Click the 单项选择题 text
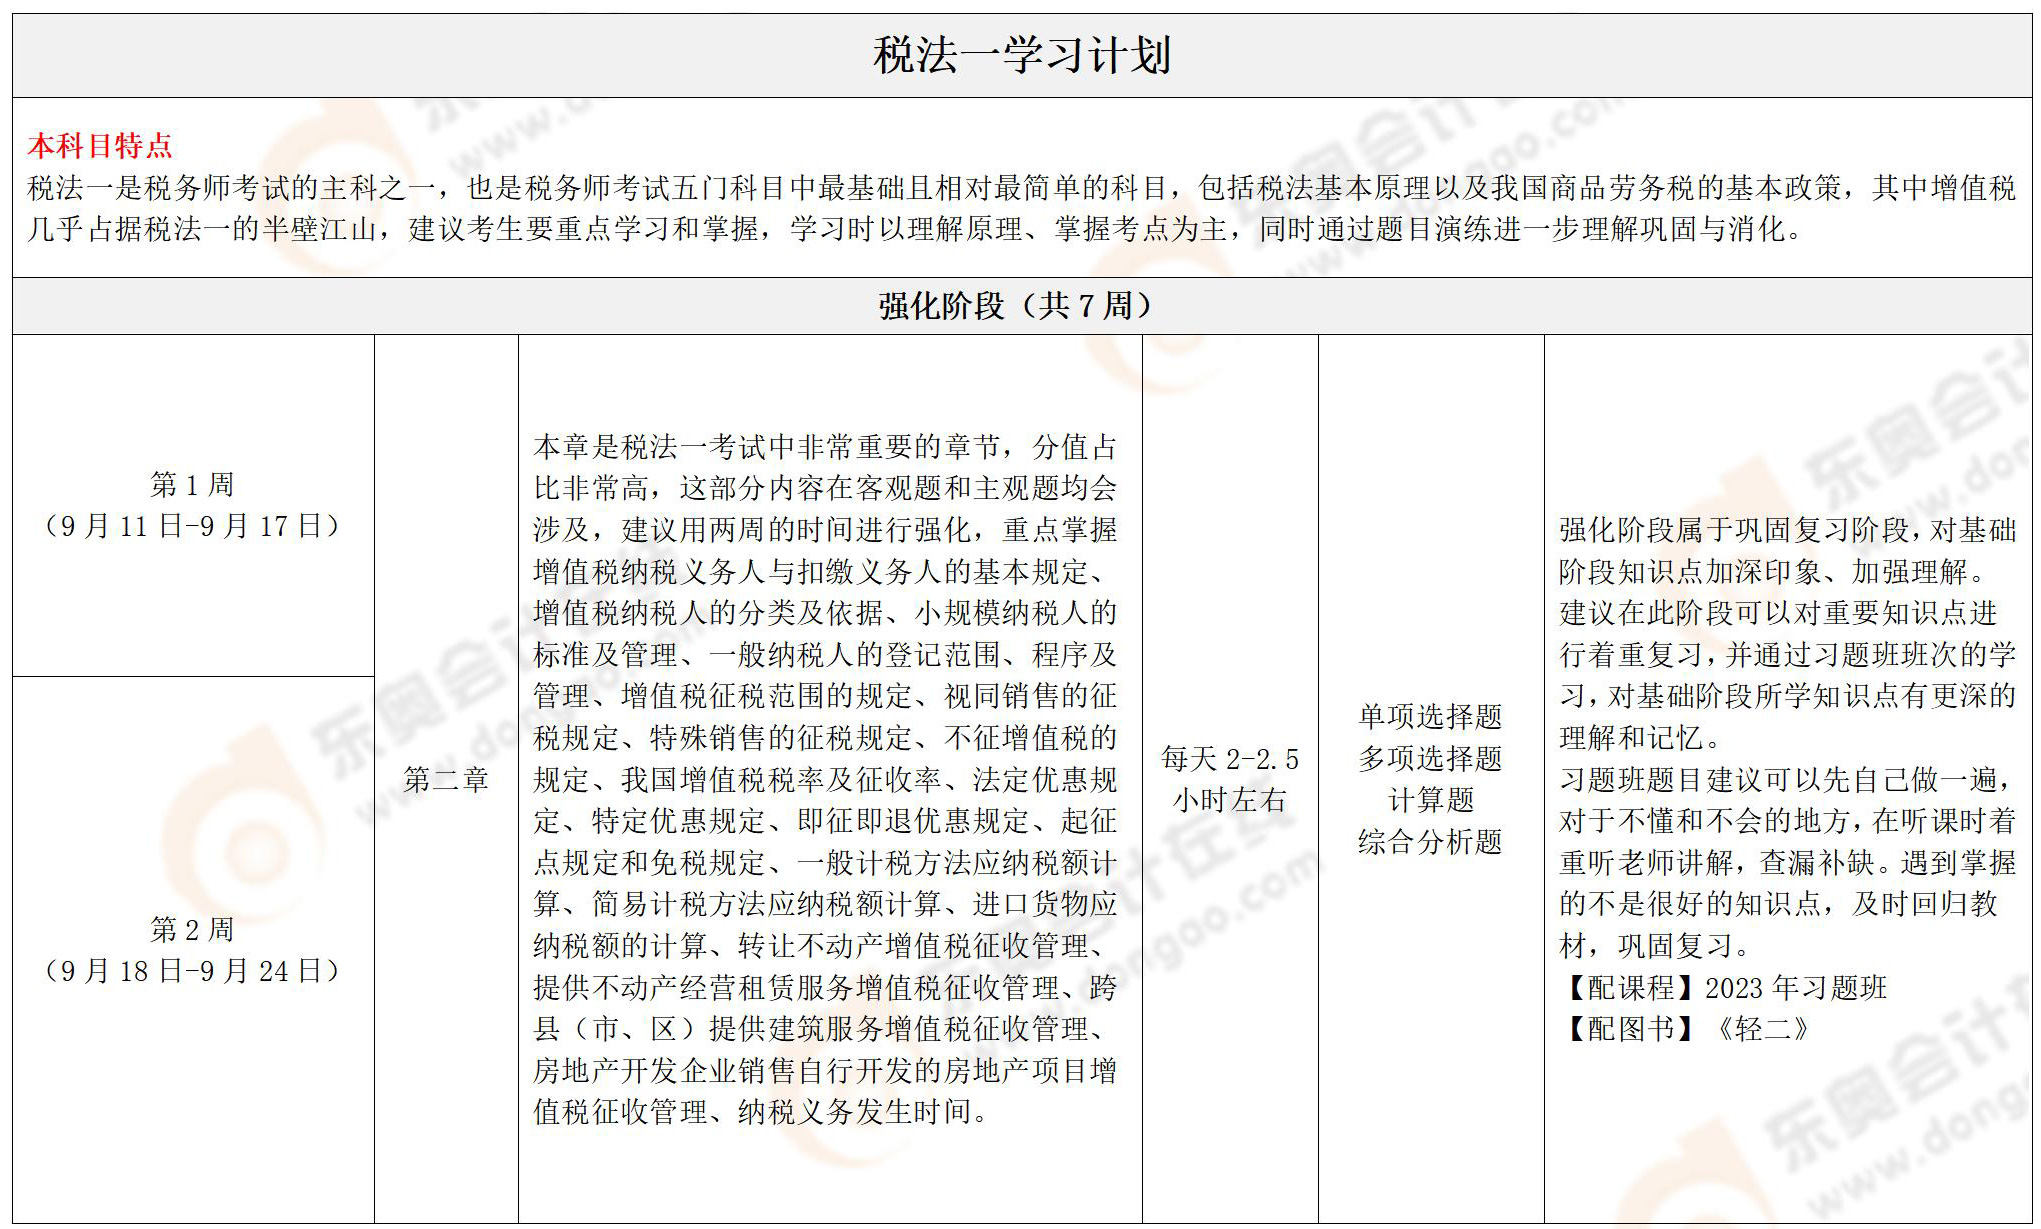The image size is (2041, 1229). [1430, 717]
